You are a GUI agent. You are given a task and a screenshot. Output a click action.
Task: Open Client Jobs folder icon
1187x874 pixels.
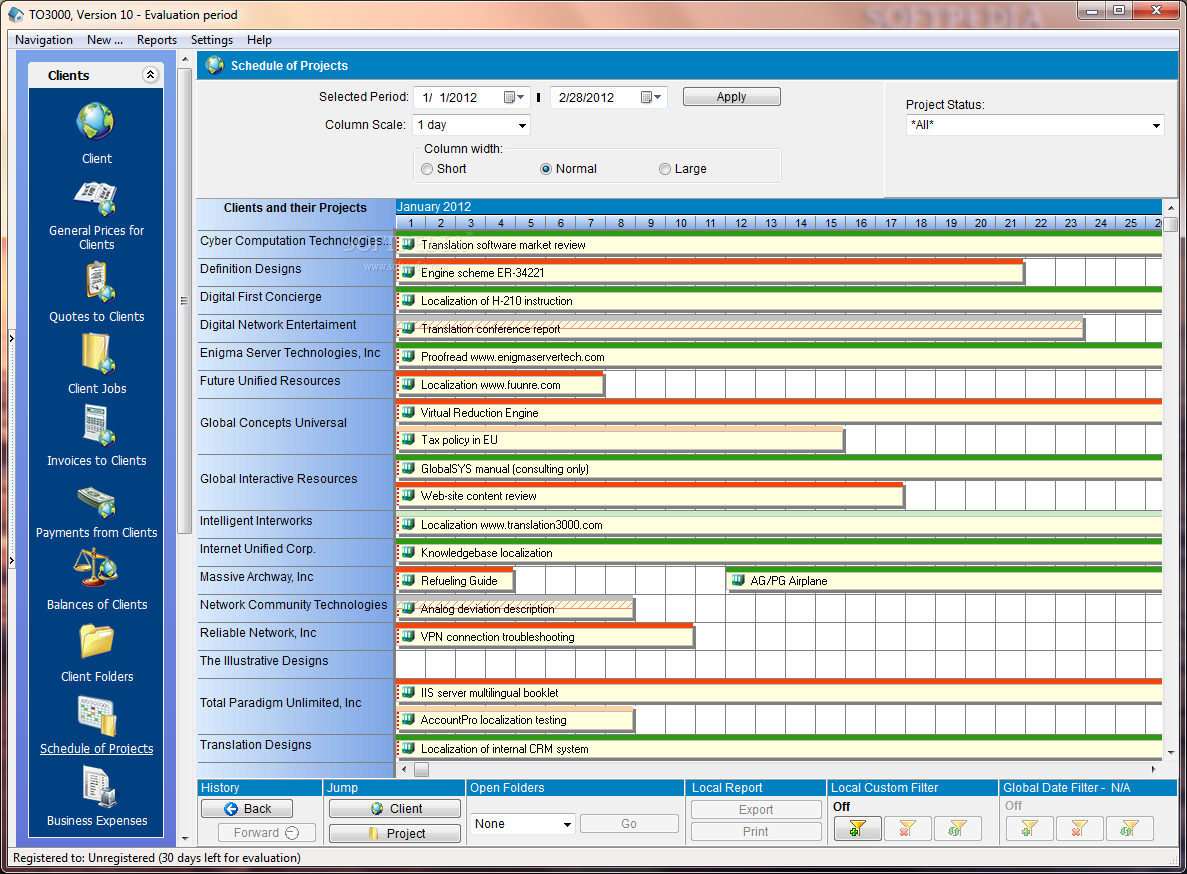click(98, 353)
